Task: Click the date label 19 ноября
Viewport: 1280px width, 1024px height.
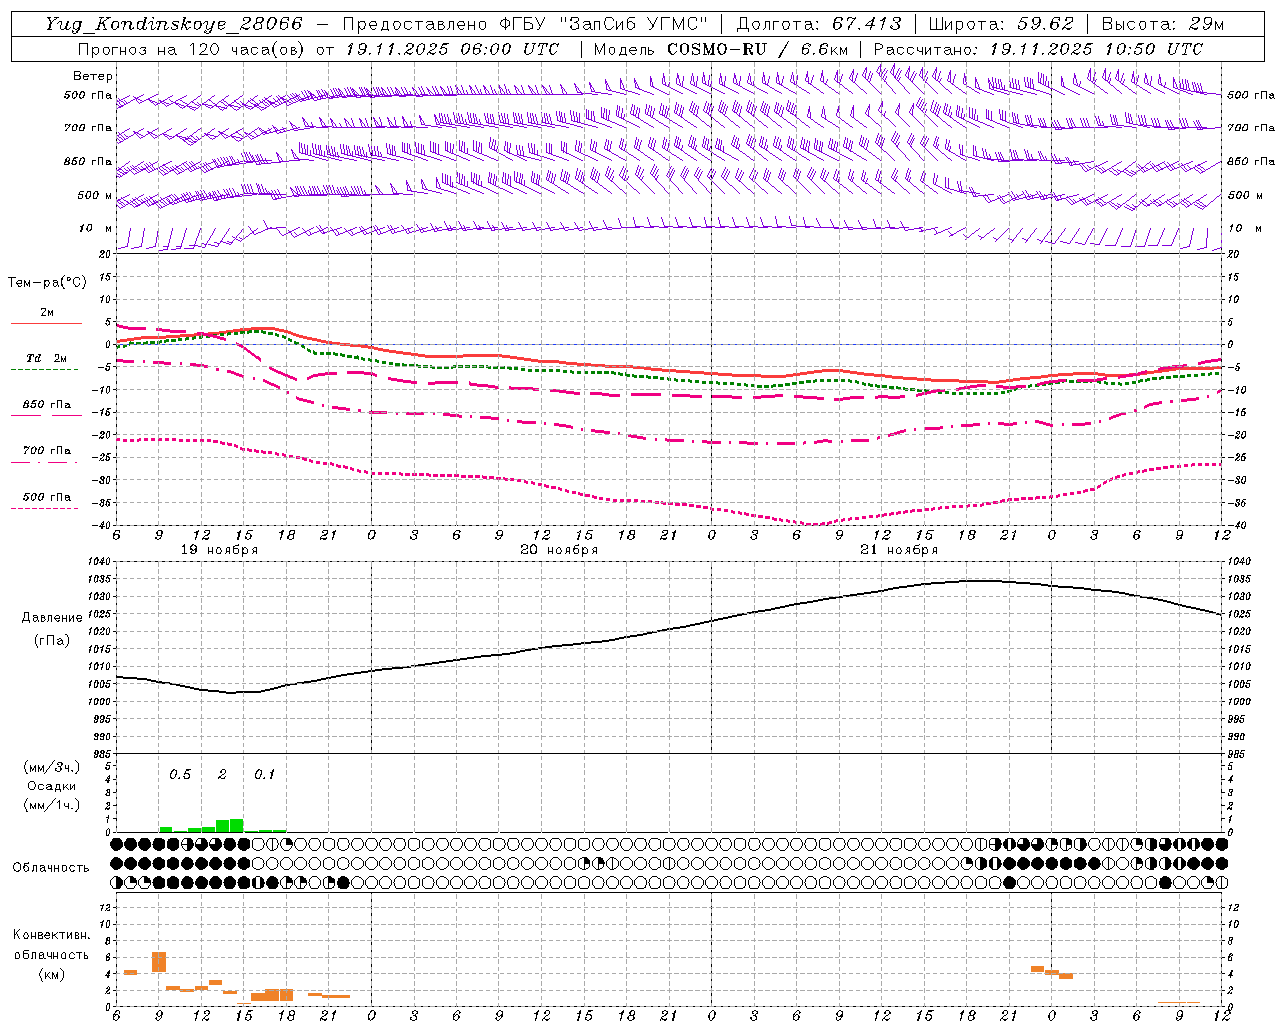Action: point(219,550)
